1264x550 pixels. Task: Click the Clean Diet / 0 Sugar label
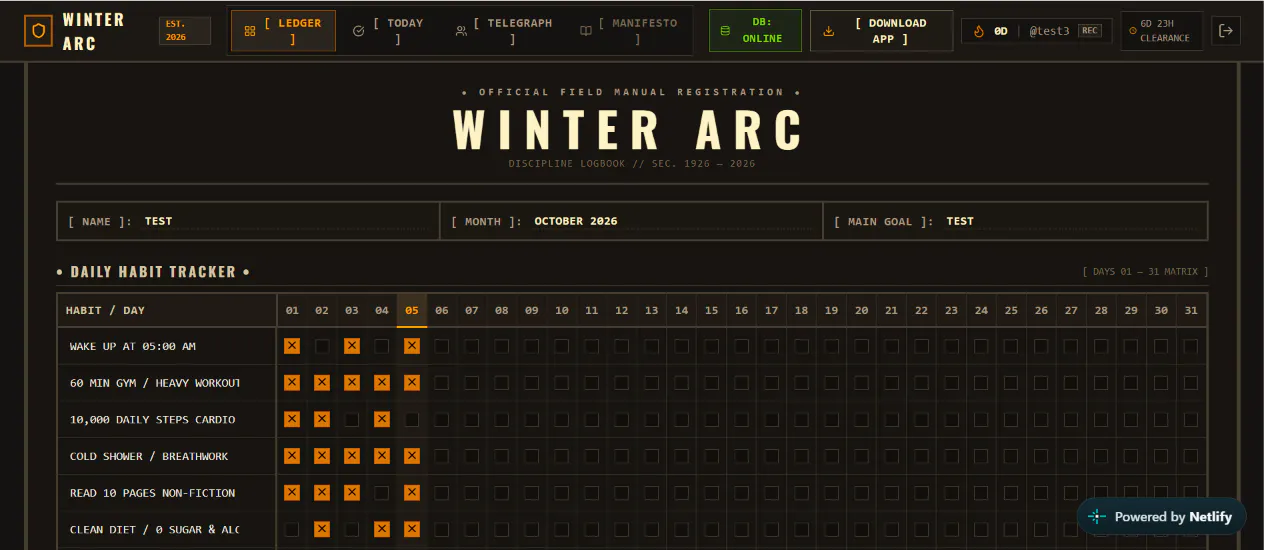click(155, 530)
